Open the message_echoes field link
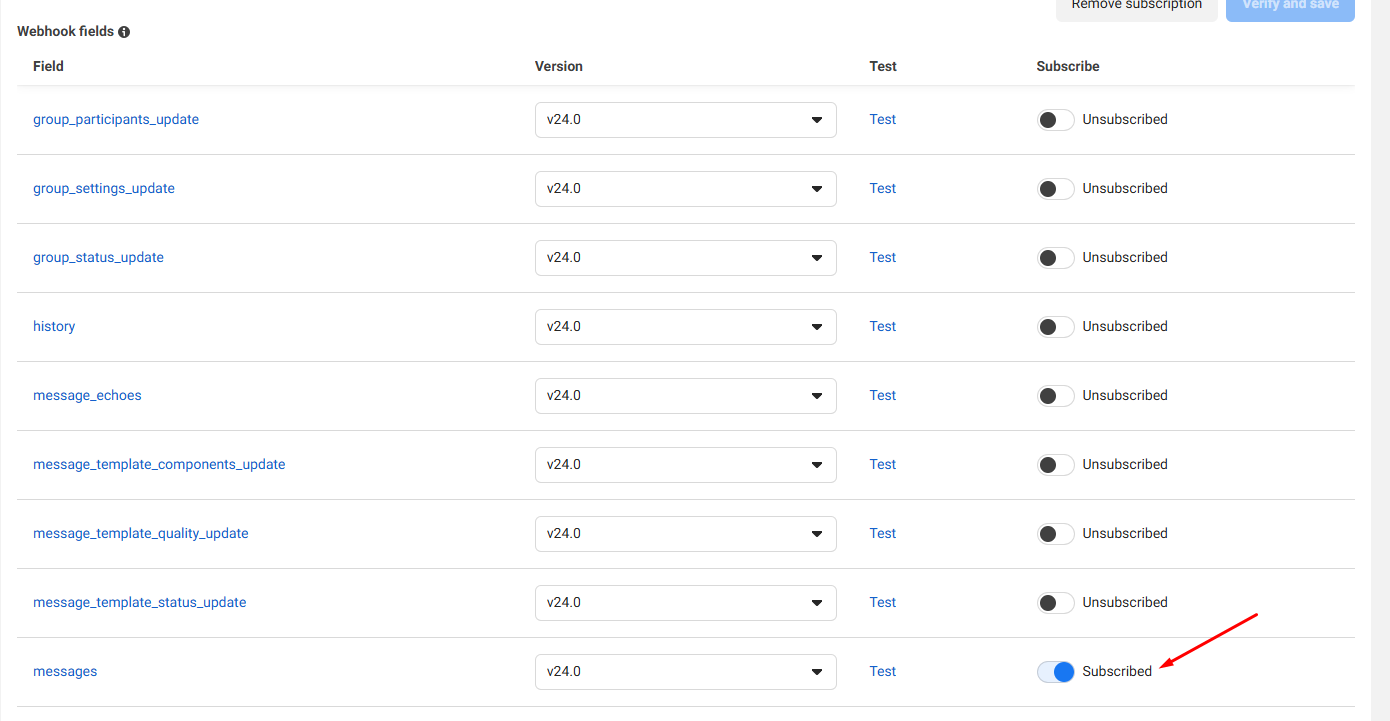Viewport: 1390px width, 721px height. point(87,396)
